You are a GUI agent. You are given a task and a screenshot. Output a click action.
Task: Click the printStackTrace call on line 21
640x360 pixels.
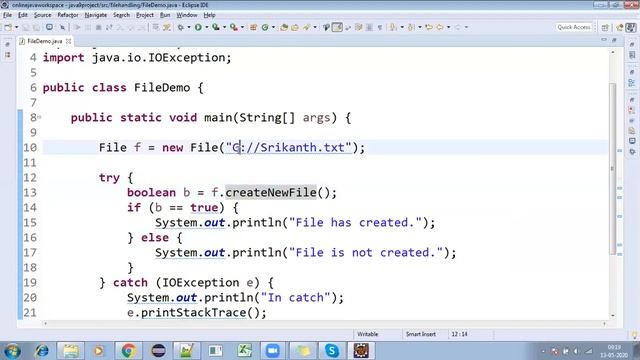pos(194,313)
